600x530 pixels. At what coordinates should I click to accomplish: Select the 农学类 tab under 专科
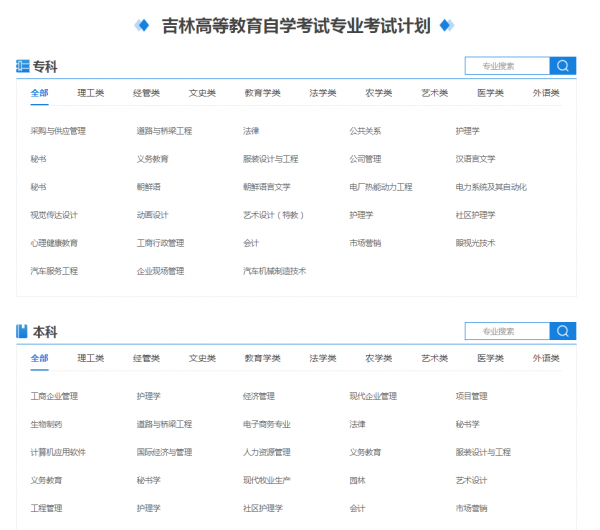click(x=378, y=93)
